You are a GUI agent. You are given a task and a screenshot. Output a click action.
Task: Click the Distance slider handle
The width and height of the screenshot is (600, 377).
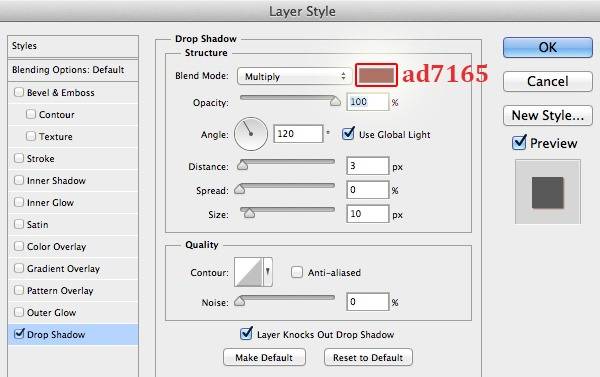242,165
